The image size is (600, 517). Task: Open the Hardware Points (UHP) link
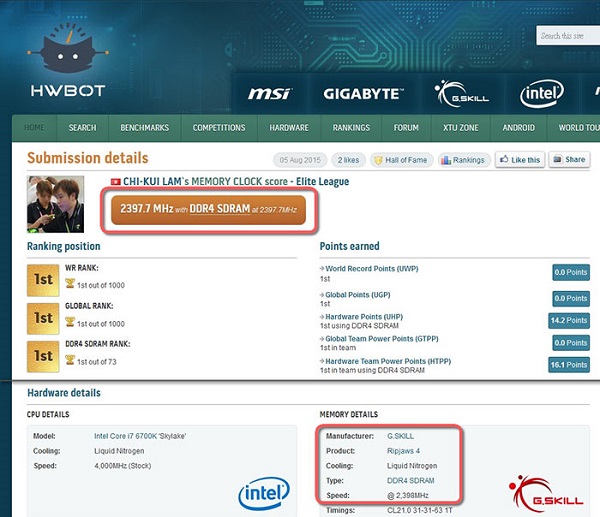[364, 316]
